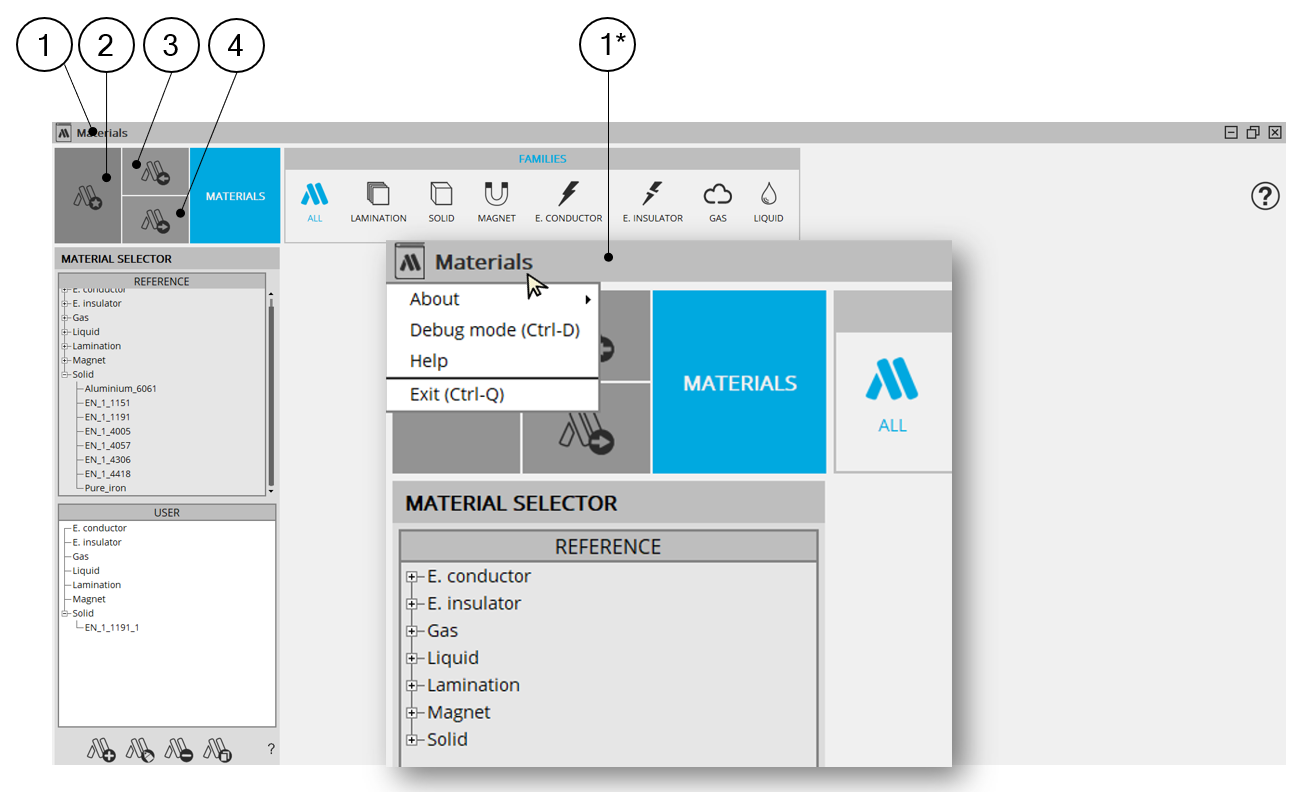Select the Magnet family icon
The width and height of the screenshot is (1313, 792).
click(x=496, y=195)
